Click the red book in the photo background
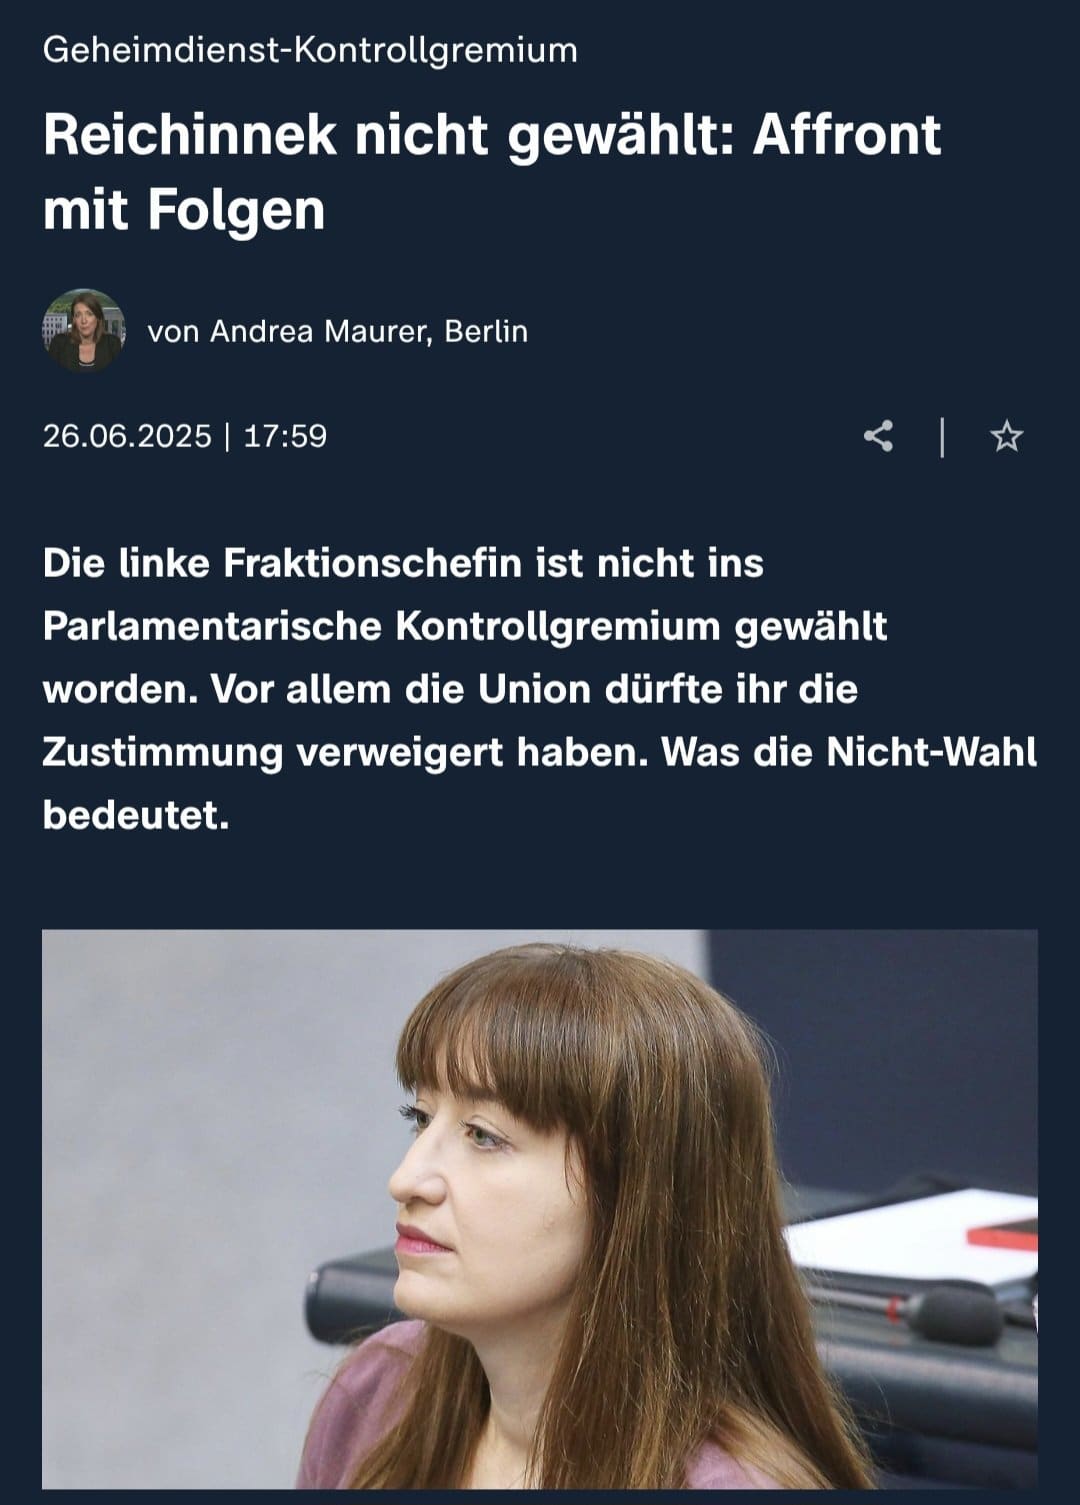Viewport: 1080px width, 1505px height. pos(1002,1232)
